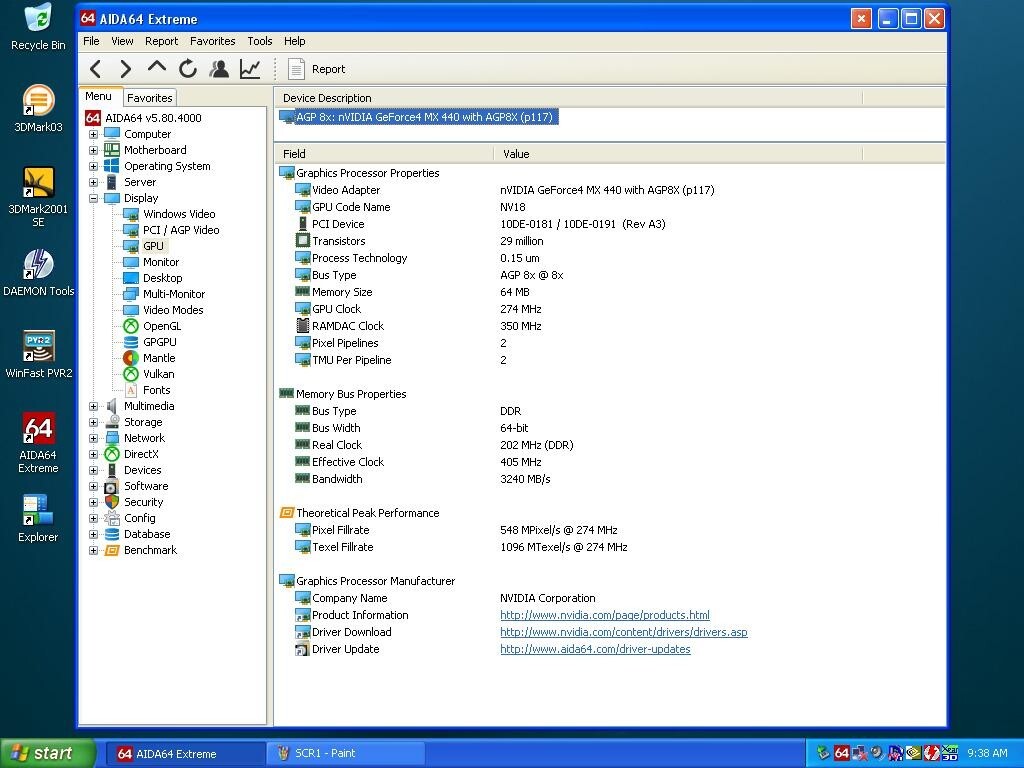
Task: Expand the Network tree node
Action: point(93,438)
